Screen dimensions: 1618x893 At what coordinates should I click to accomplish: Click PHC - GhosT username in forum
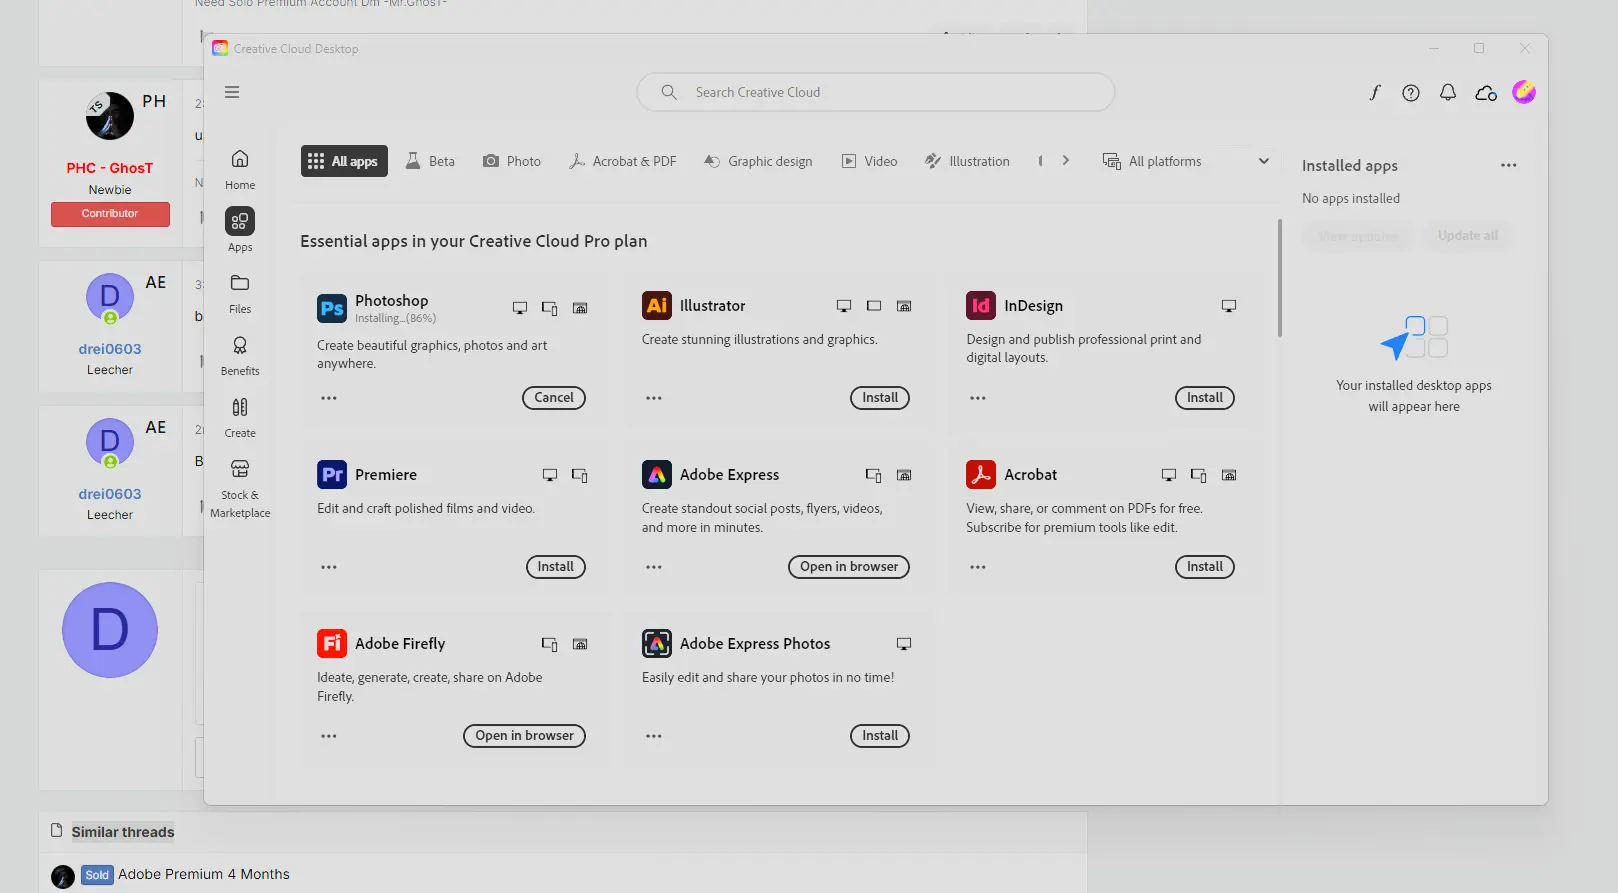tap(110, 168)
